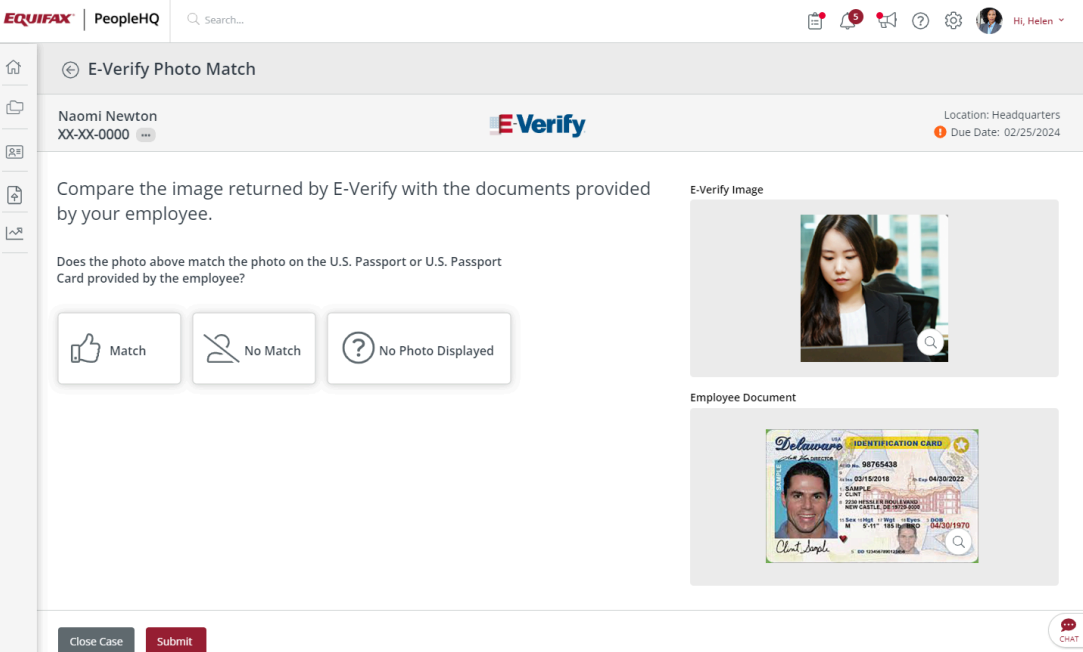The width and height of the screenshot is (1083, 652).
Task: Click Close Case
Action: [96, 640]
